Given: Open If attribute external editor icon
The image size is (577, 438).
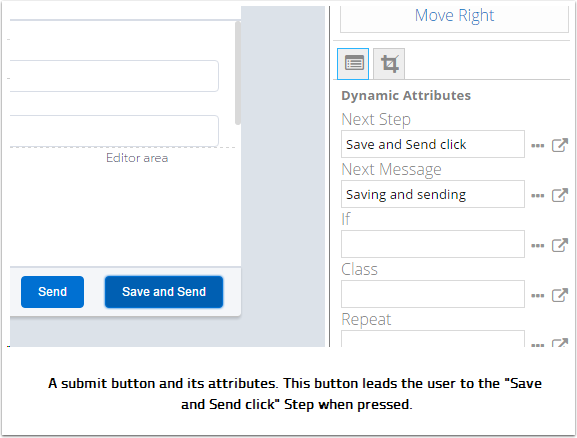Looking at the screenshot, I should point(560,245).
